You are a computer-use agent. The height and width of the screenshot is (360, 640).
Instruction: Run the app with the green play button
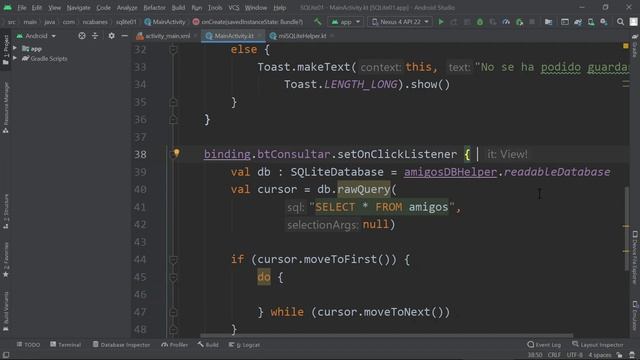(441, 22)
